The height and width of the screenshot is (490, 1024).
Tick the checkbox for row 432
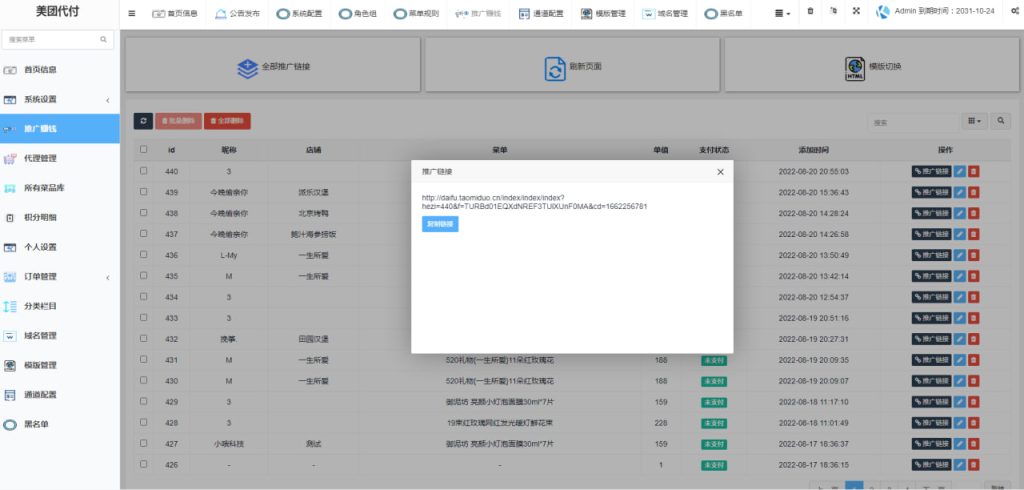(x=144, y=338)
